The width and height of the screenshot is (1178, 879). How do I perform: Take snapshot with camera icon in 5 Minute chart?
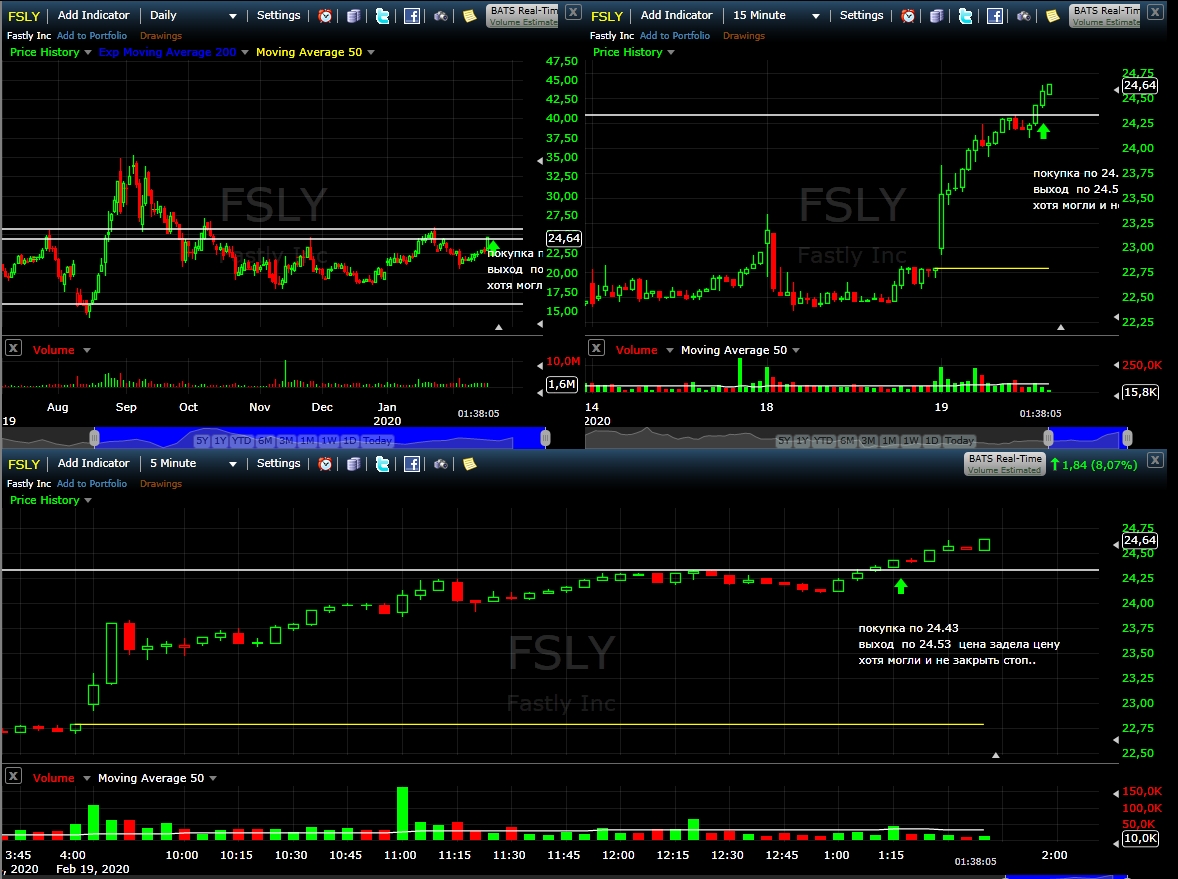[x=440, y=464]
